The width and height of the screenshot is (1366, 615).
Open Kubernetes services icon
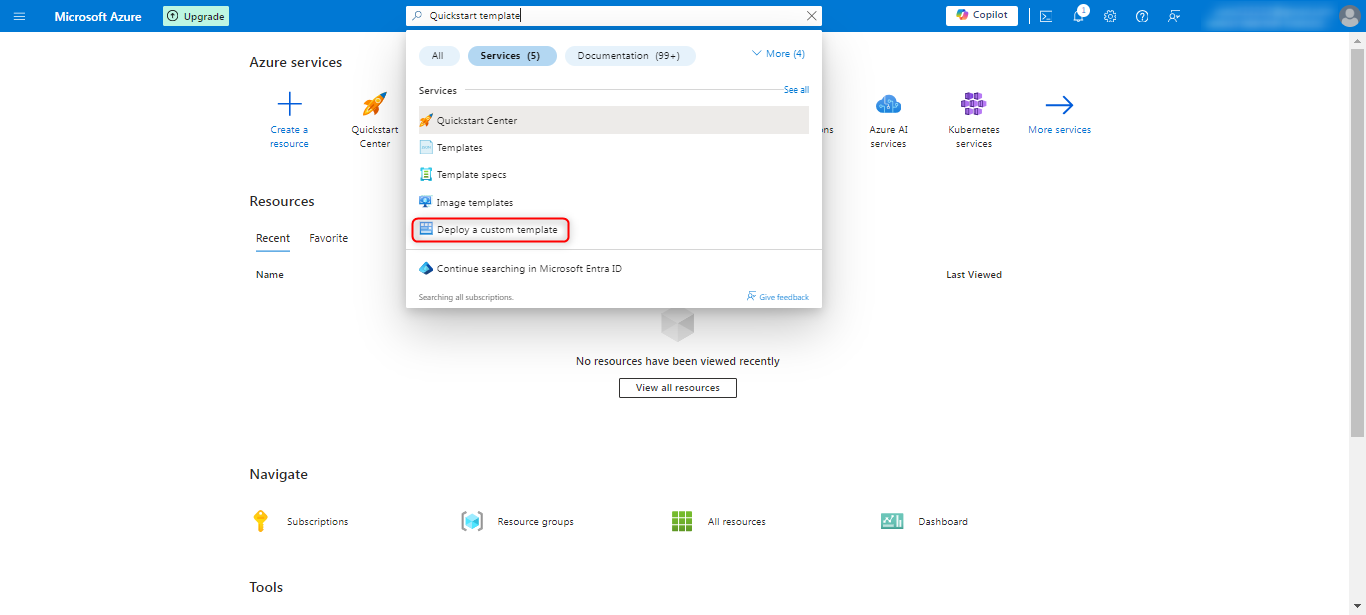[973, 104]
